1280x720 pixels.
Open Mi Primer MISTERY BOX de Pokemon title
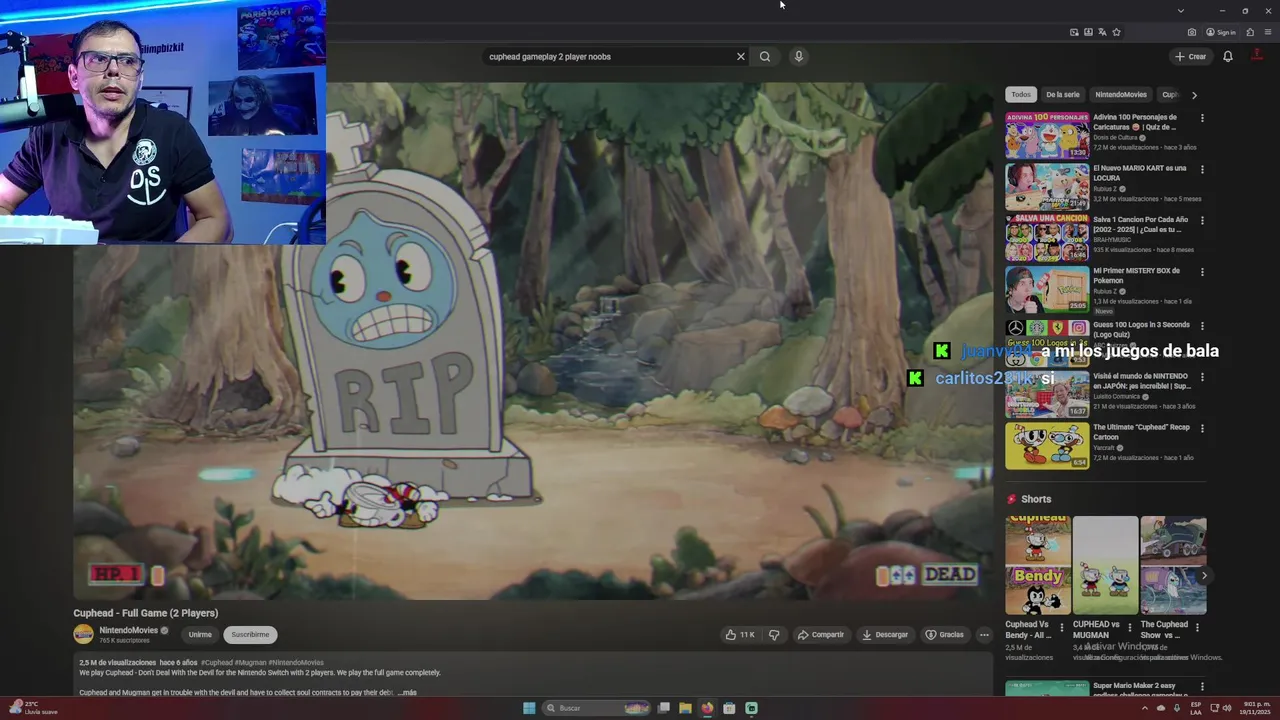tap(1136, 276)
